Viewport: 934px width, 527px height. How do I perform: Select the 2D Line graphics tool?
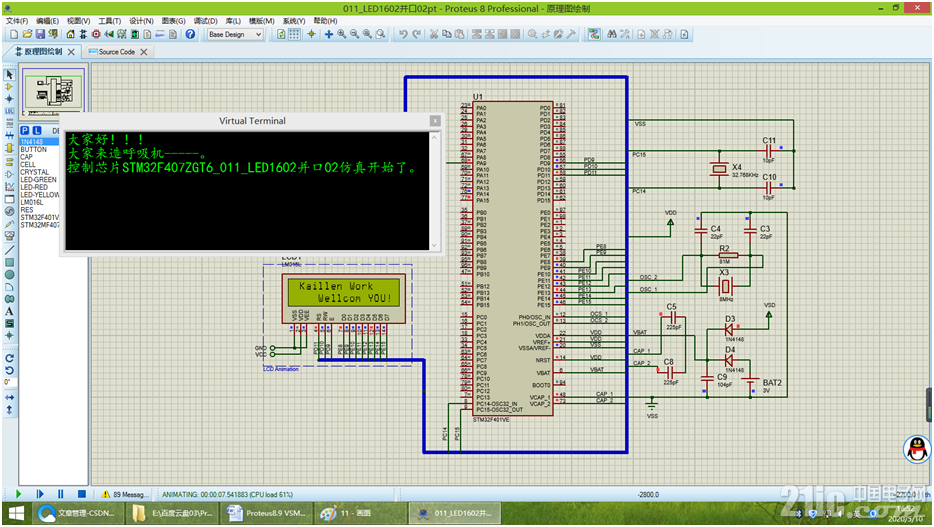[x=10, y=250]
